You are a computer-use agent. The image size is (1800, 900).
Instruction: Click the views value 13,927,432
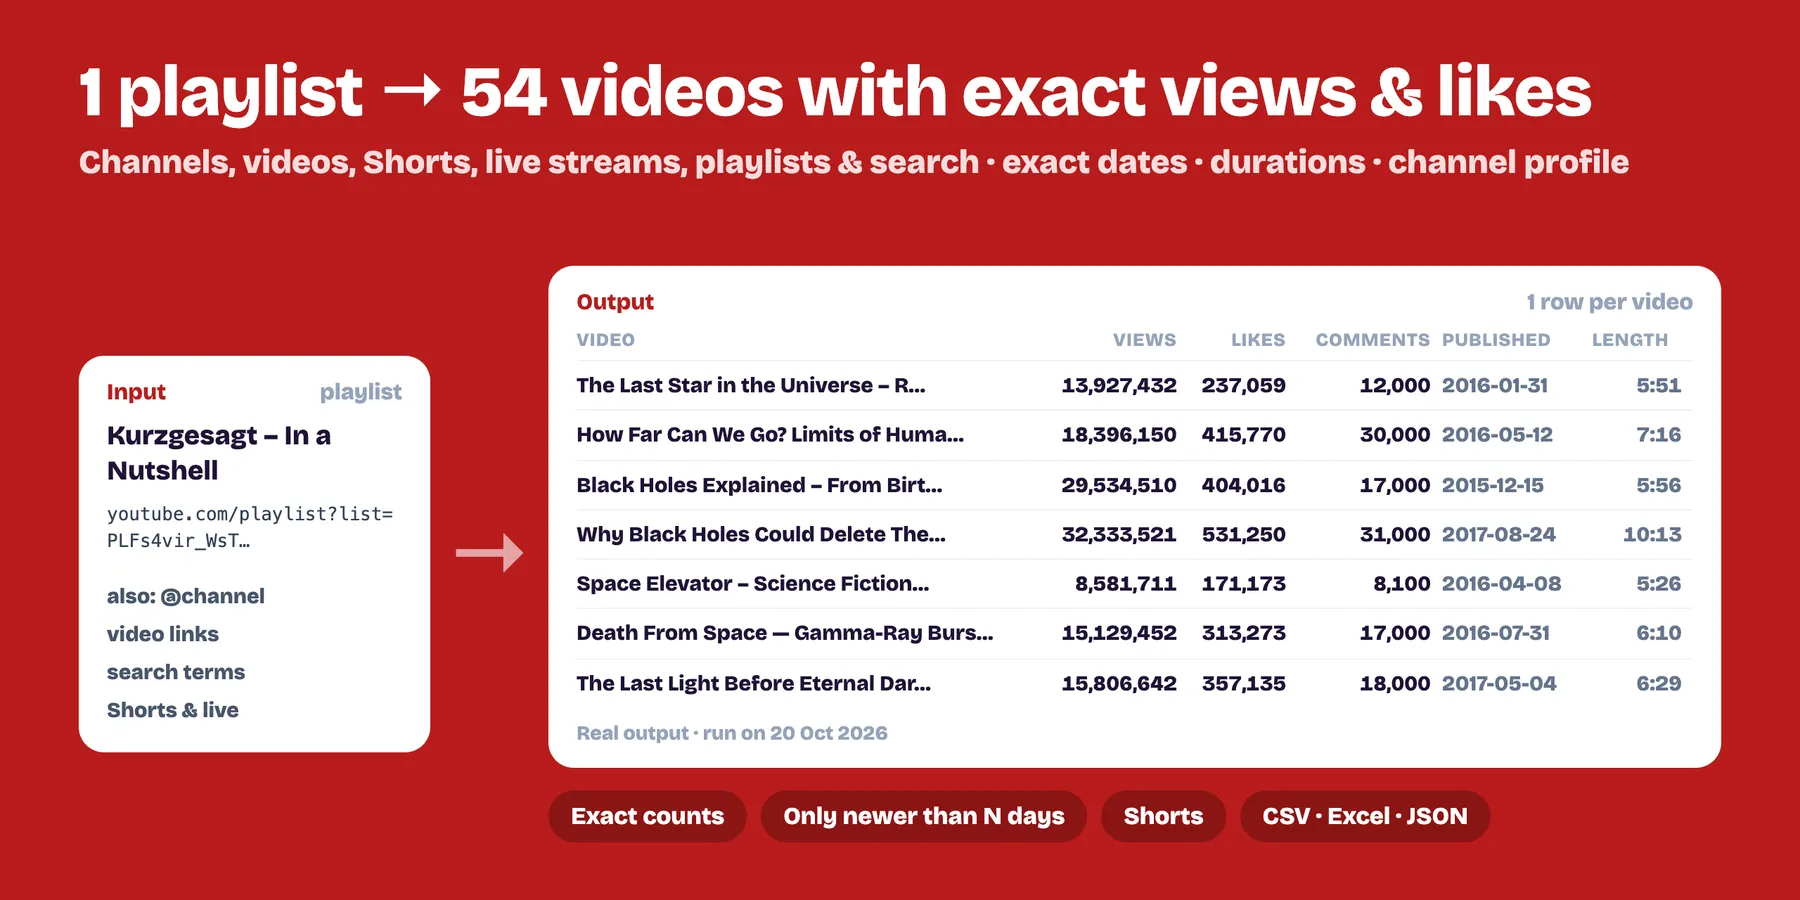click(x=1119, y=385)
